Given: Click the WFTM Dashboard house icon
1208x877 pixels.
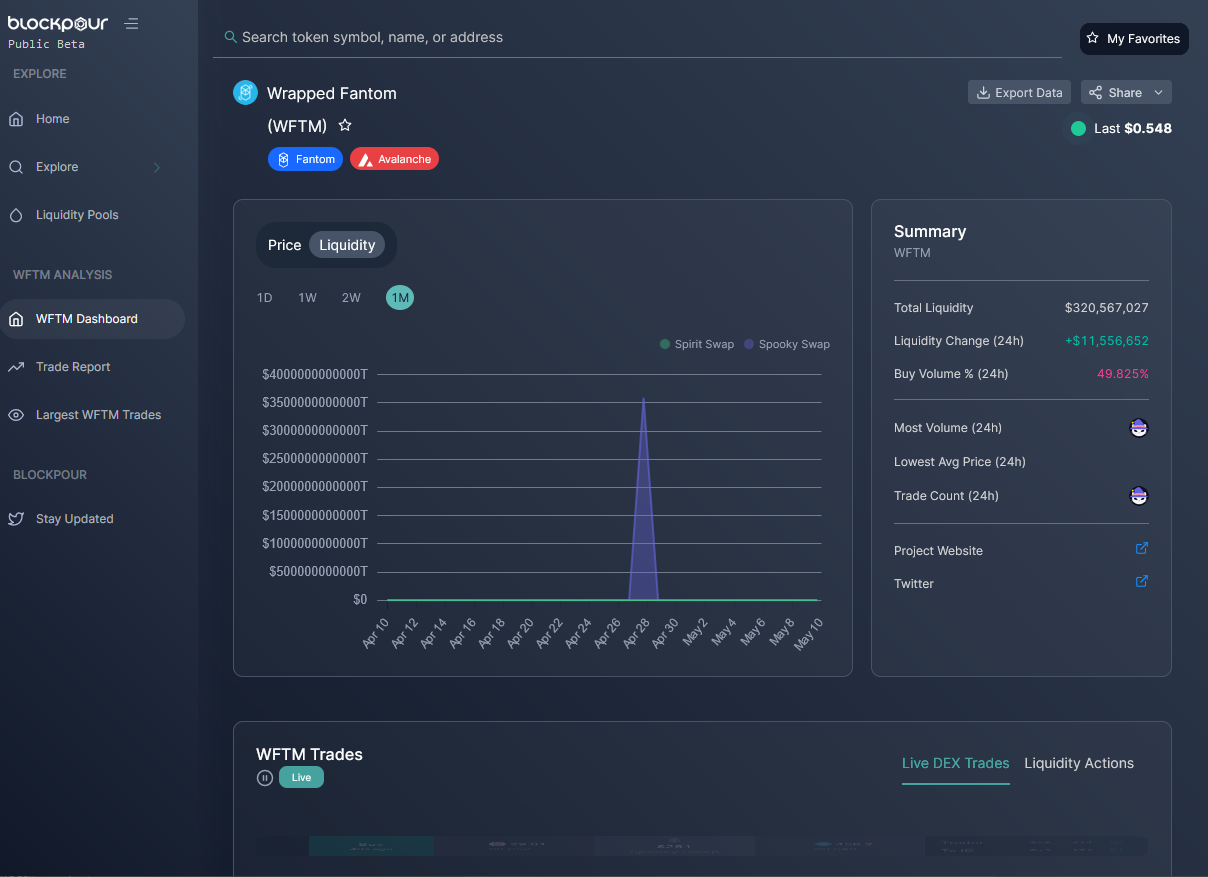Looking at the screenshot, I should [16, 319].
